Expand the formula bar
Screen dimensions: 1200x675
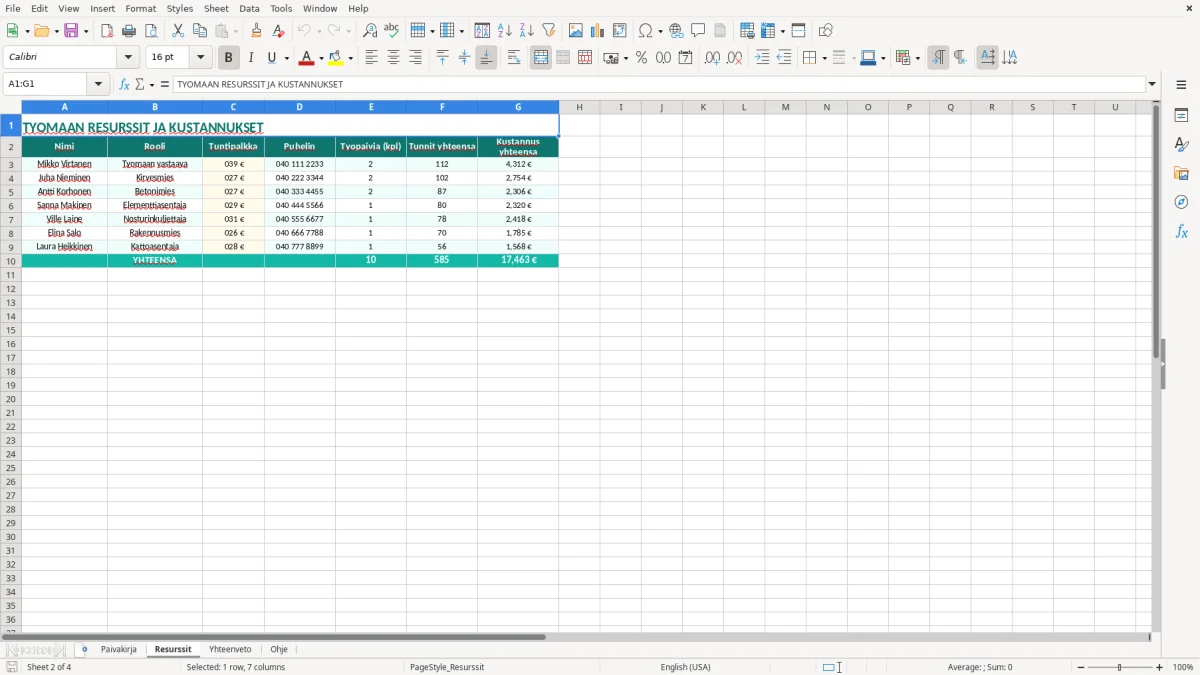tap(1152, 85)
